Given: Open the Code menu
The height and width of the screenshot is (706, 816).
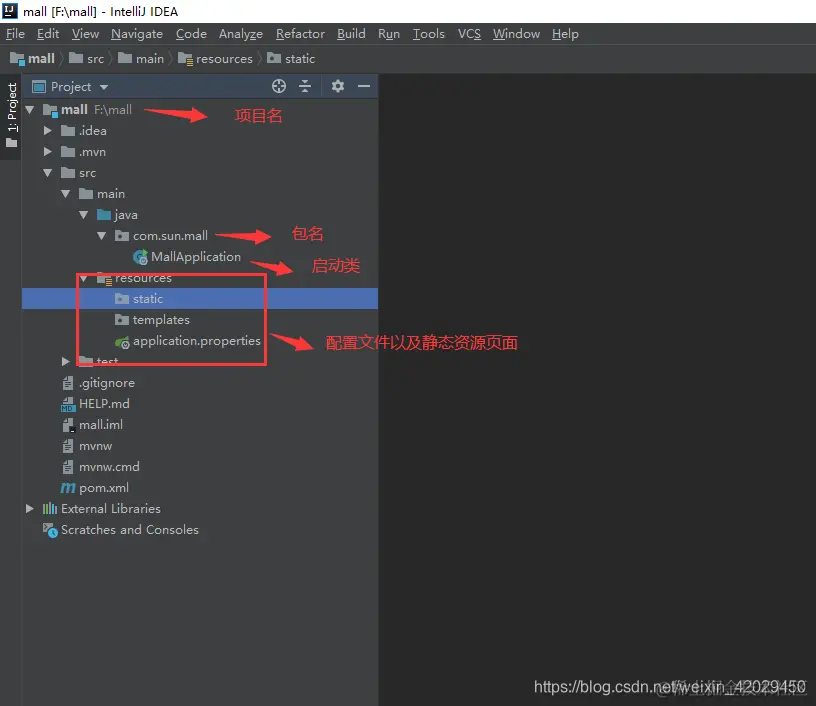Looking at the screenshot, I should coord(191,34).
